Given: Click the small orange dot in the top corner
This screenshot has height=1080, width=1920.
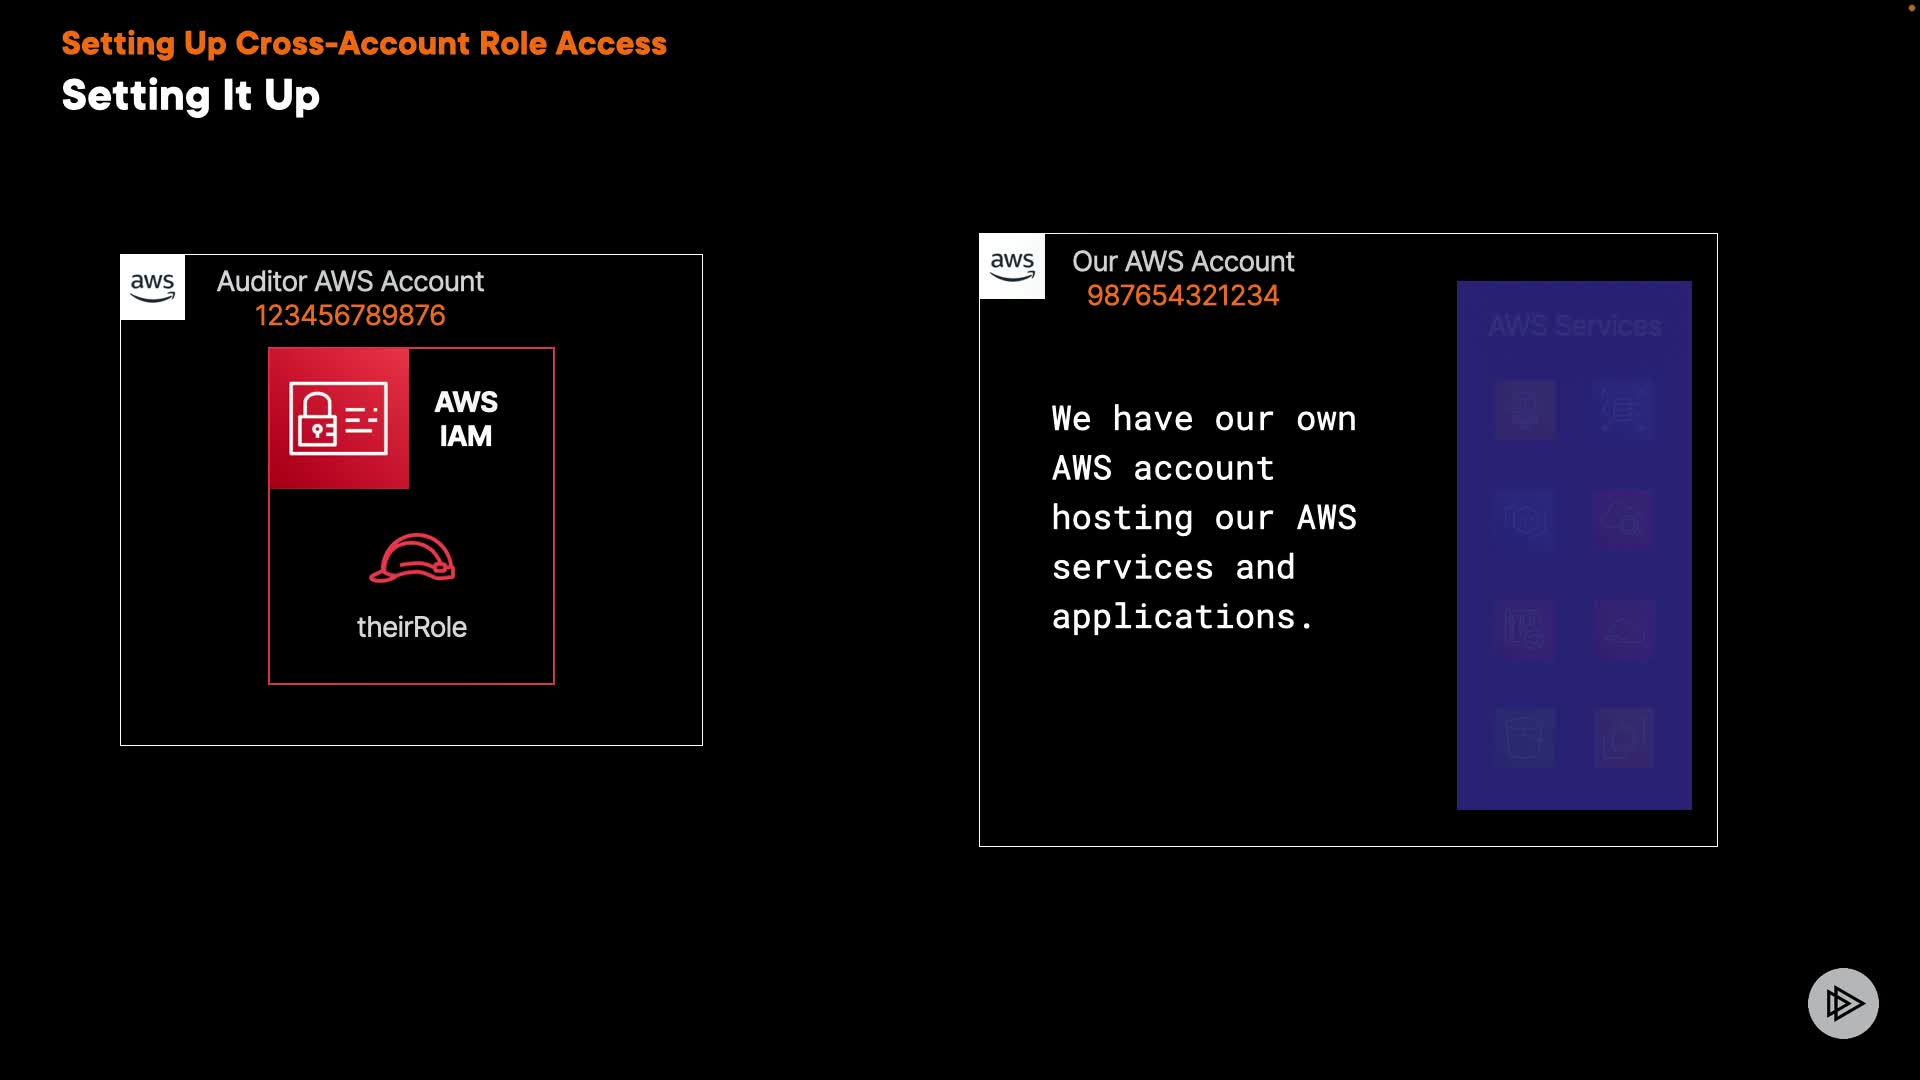Looking at the screenshot, I should (1911, 8).
